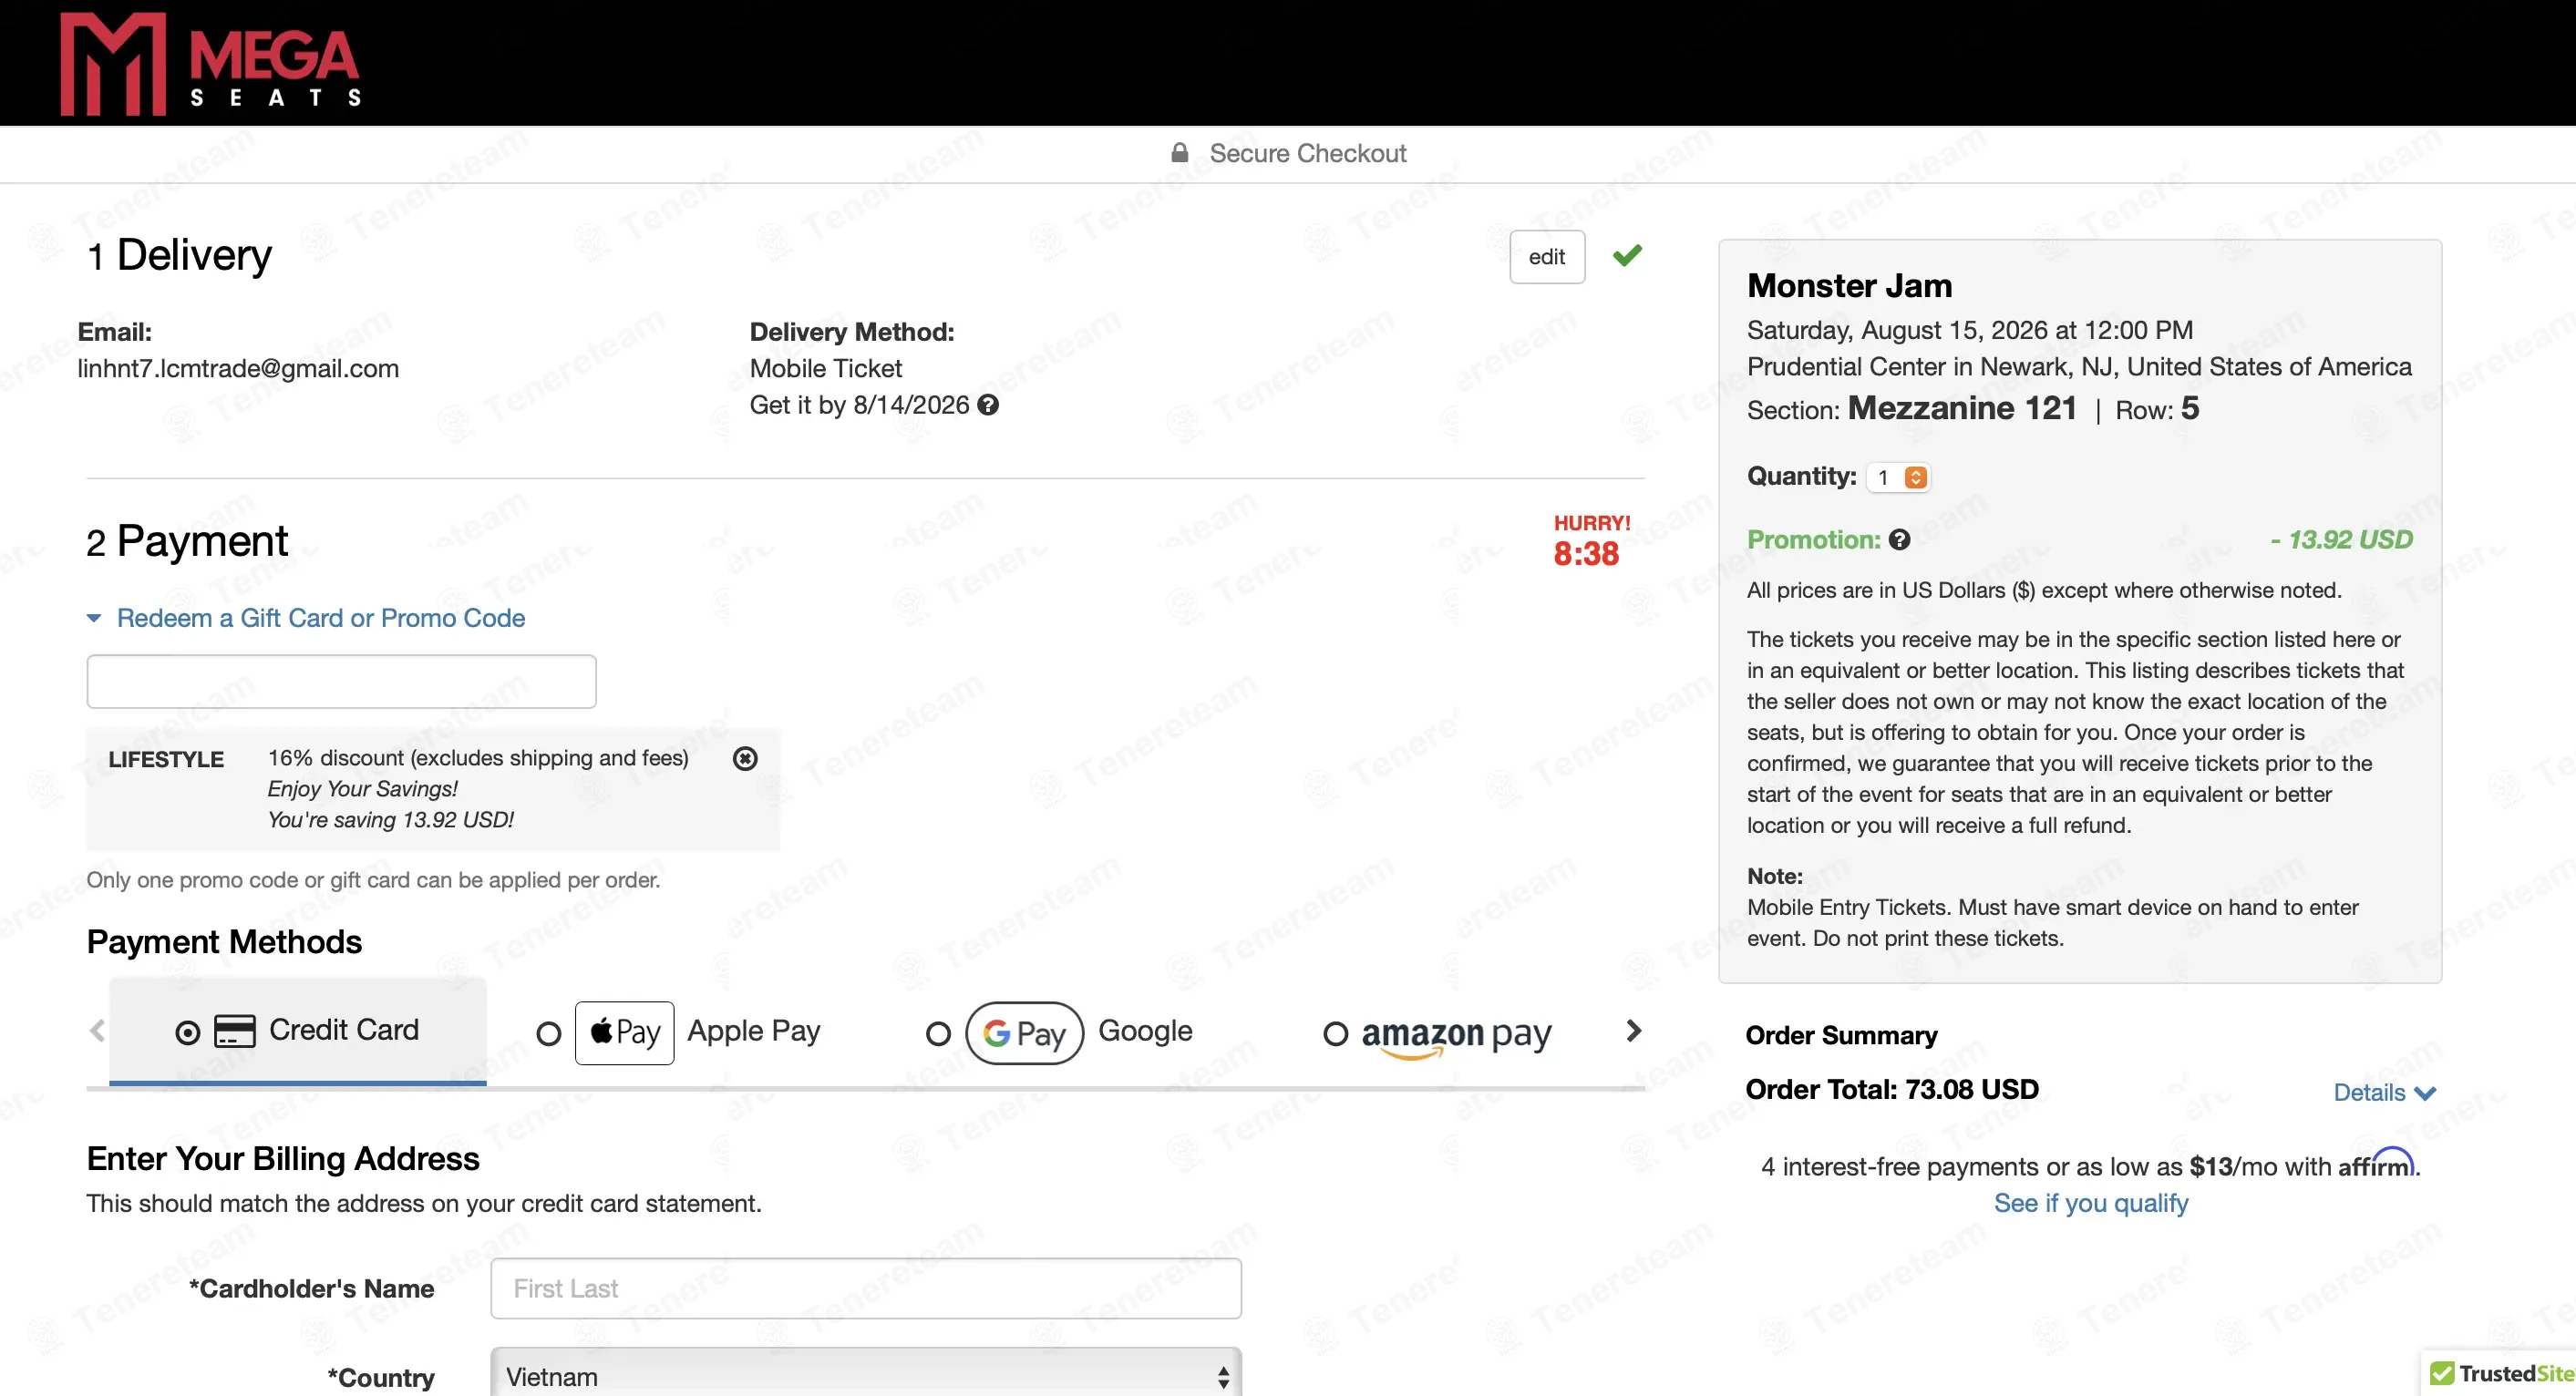
Task: Click the Credit Card tab label
Action: click(x=344, y=1030)
